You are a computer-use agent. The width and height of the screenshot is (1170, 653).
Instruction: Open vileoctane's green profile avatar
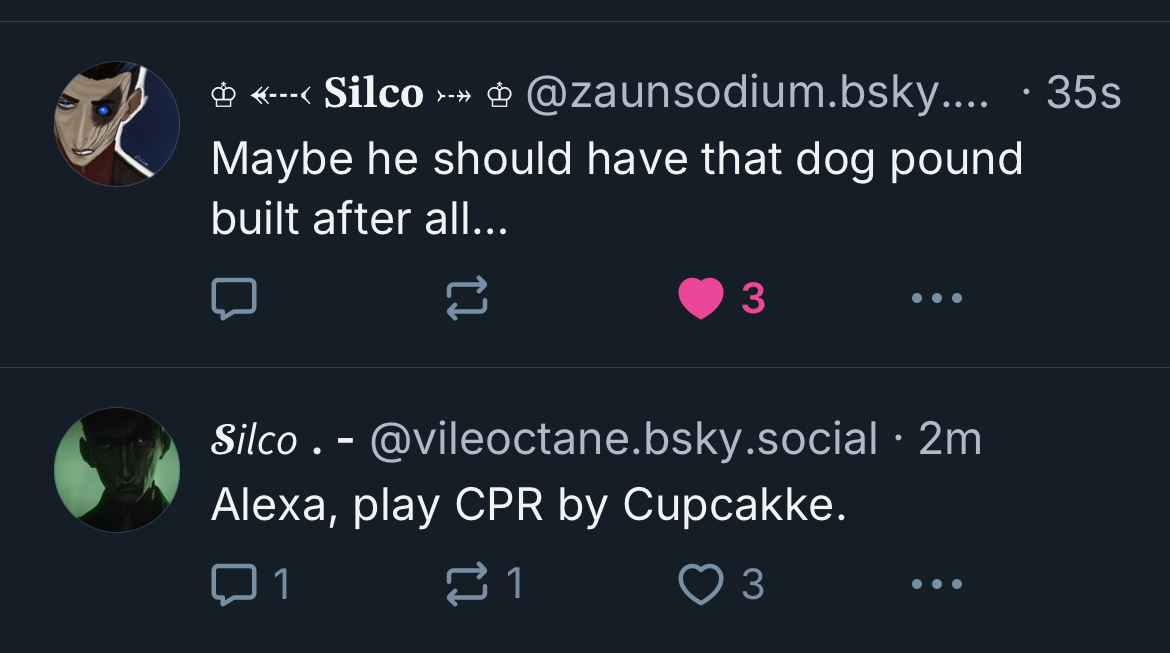[117, 469]
